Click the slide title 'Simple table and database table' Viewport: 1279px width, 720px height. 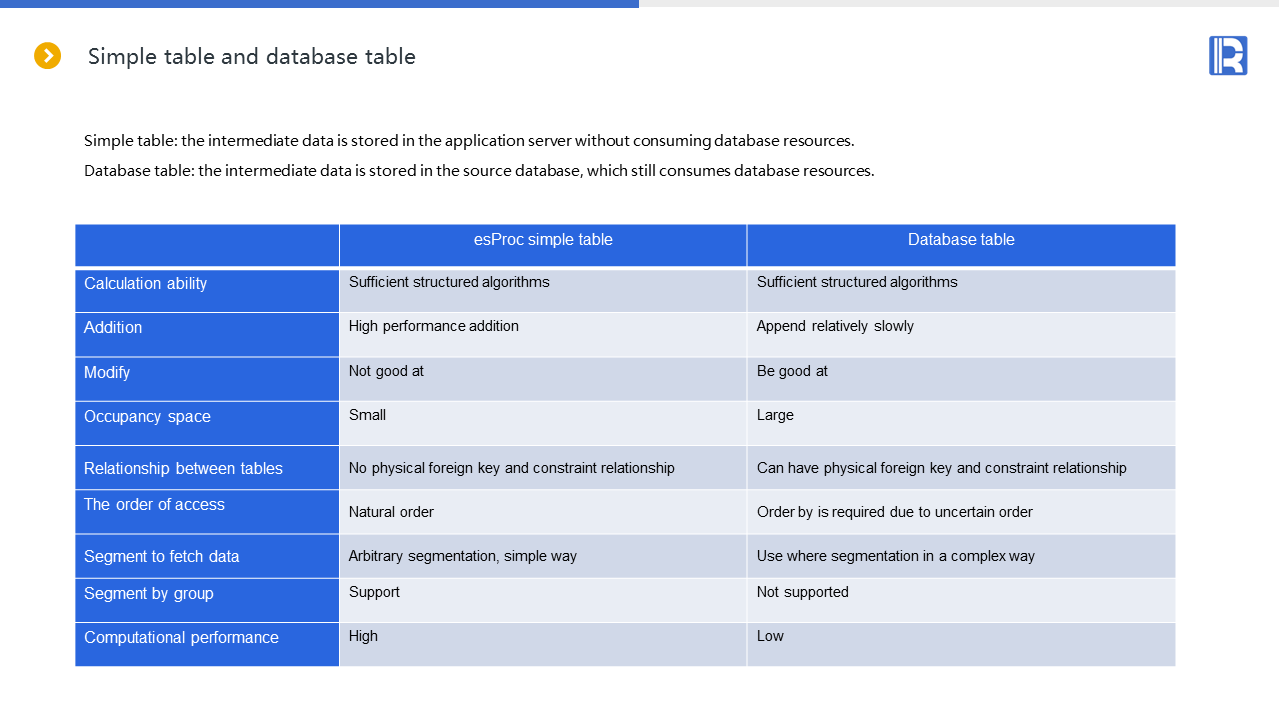[251, 57]
